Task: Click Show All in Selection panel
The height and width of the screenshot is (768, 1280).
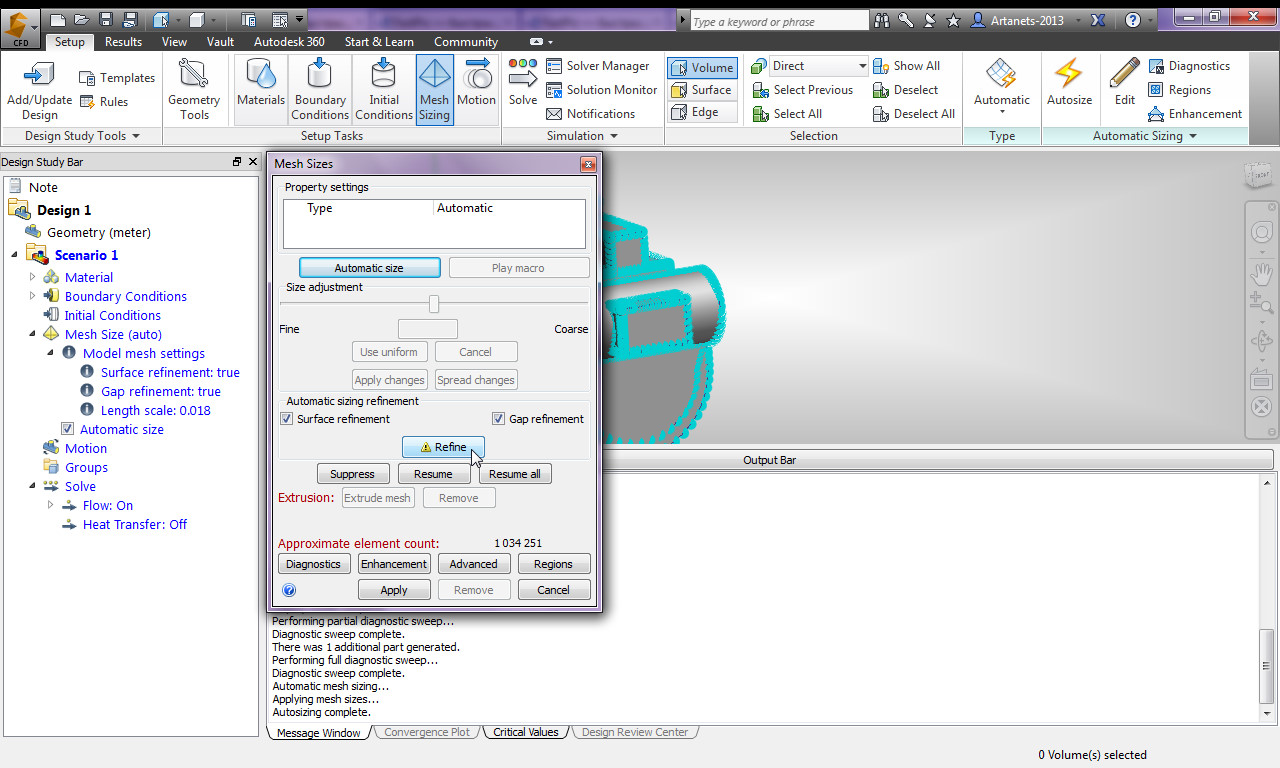Action: point(906,66)
